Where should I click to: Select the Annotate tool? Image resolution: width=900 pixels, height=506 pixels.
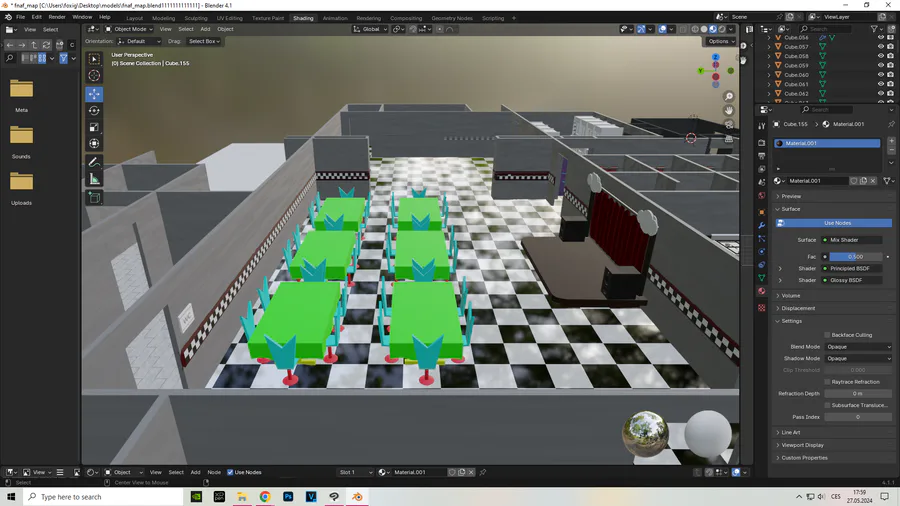(94, 162)
